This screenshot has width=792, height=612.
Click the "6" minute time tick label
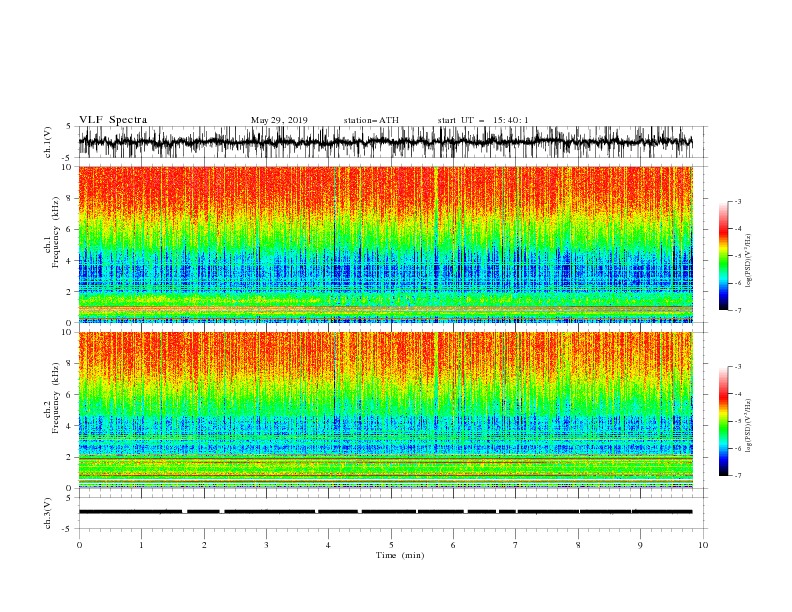pyautogui.click(x=453, y=545)
